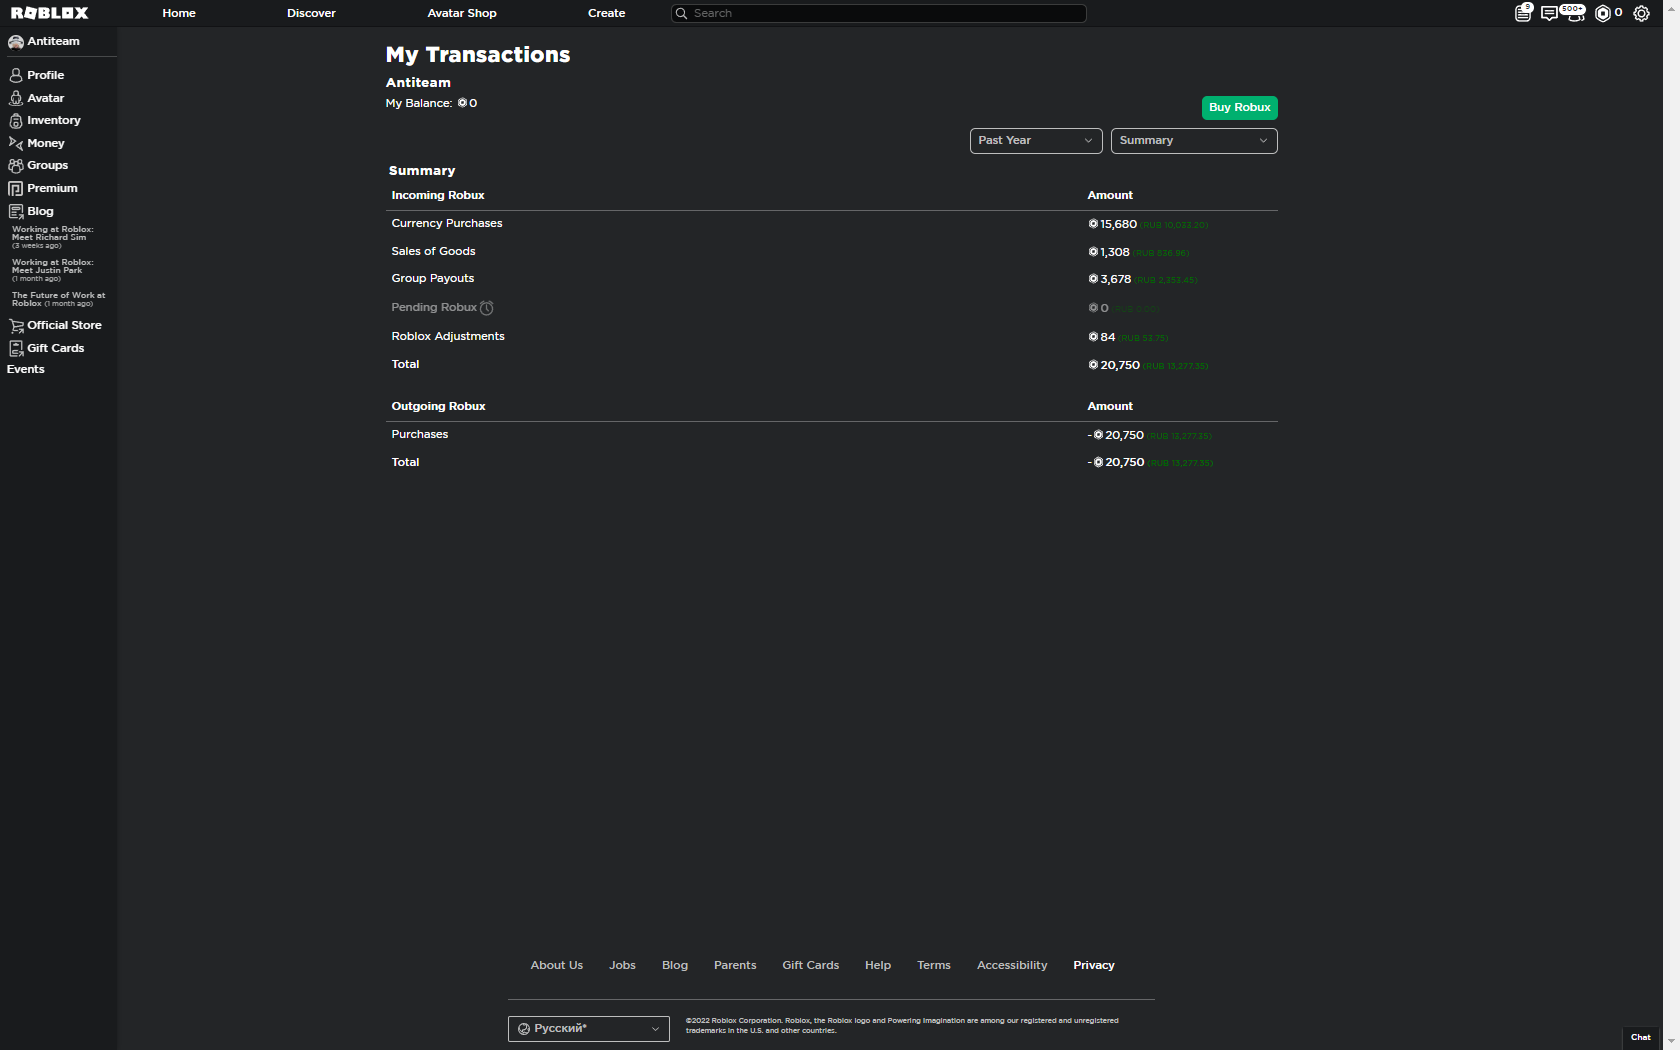Open Discover in the top navigation
Image resolution: width=1680 pixels, height=1050 pixels.
point(311,13)
